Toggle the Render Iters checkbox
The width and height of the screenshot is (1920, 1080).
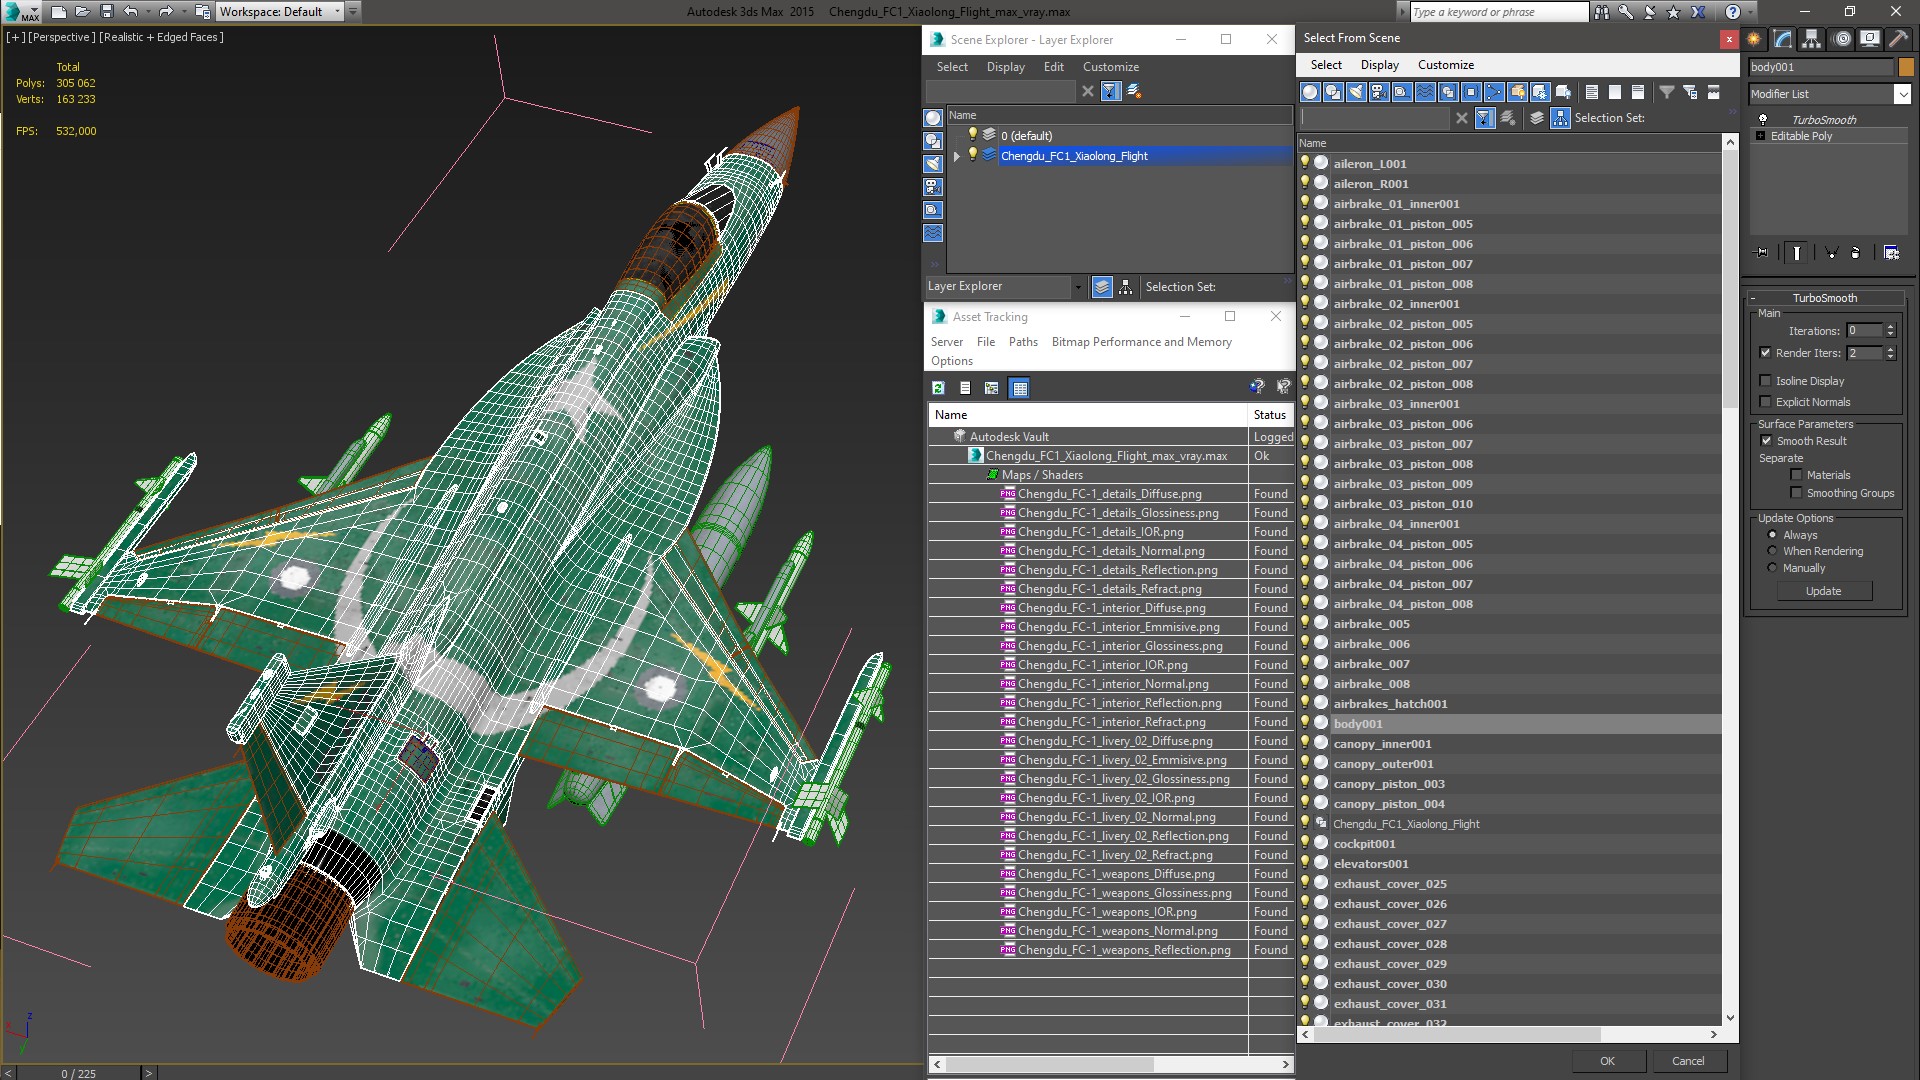coord(1766,353)
